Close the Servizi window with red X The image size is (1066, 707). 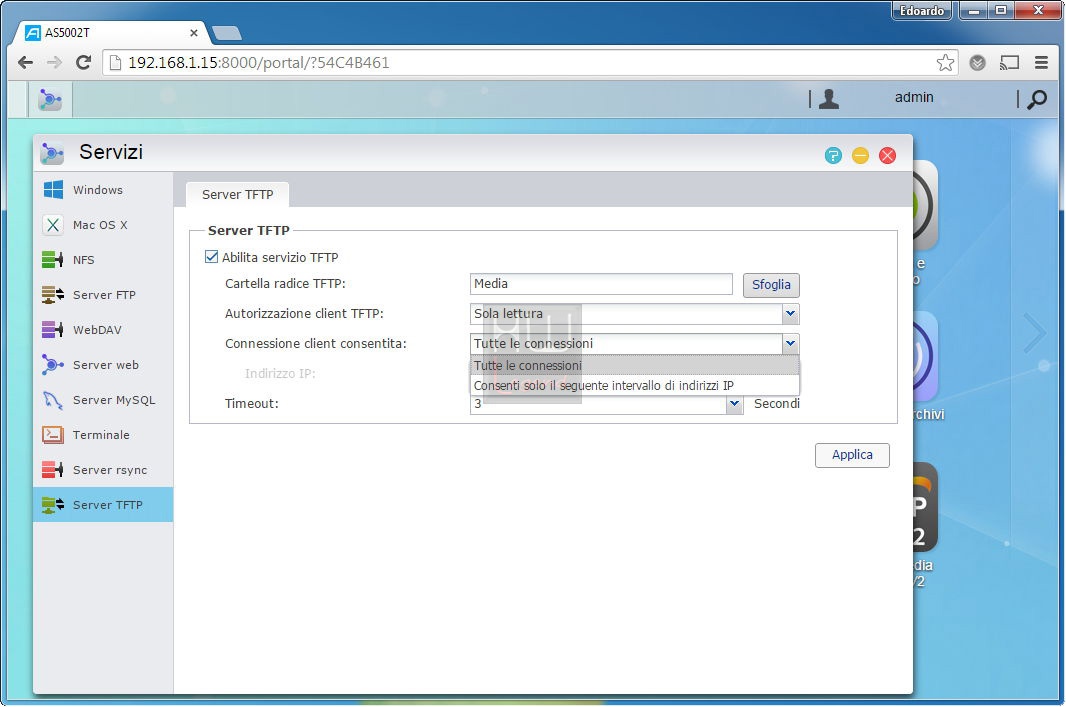(887, 156)
